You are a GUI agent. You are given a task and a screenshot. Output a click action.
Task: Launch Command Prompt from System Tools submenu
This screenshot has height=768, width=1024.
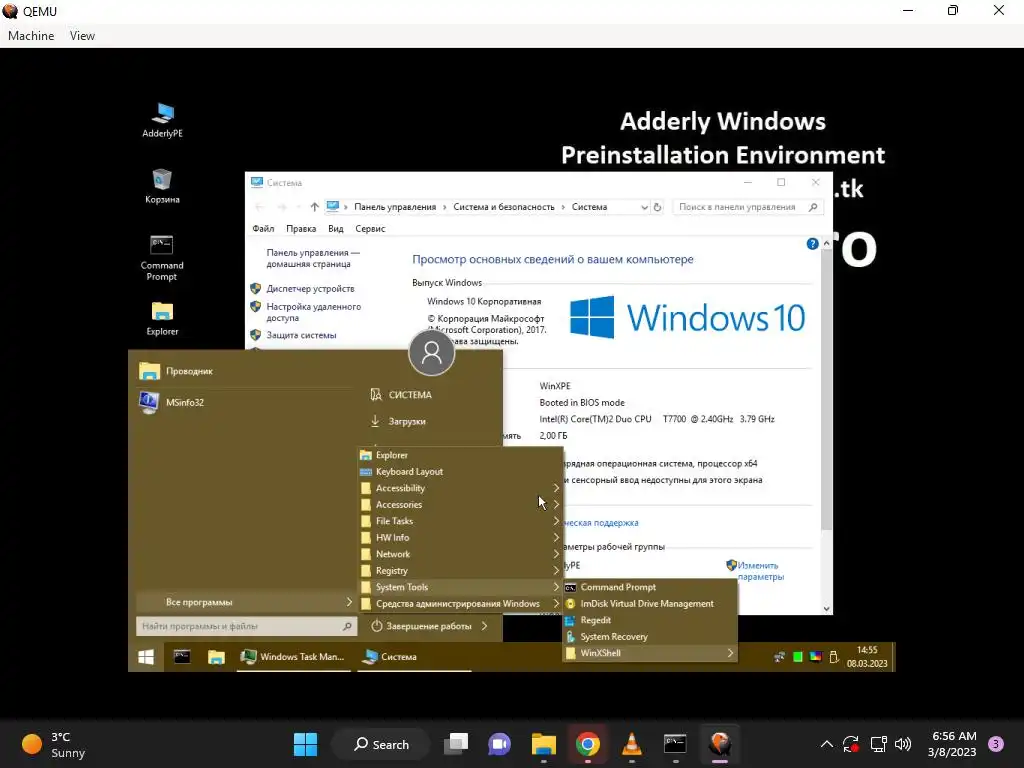(650, 587)
